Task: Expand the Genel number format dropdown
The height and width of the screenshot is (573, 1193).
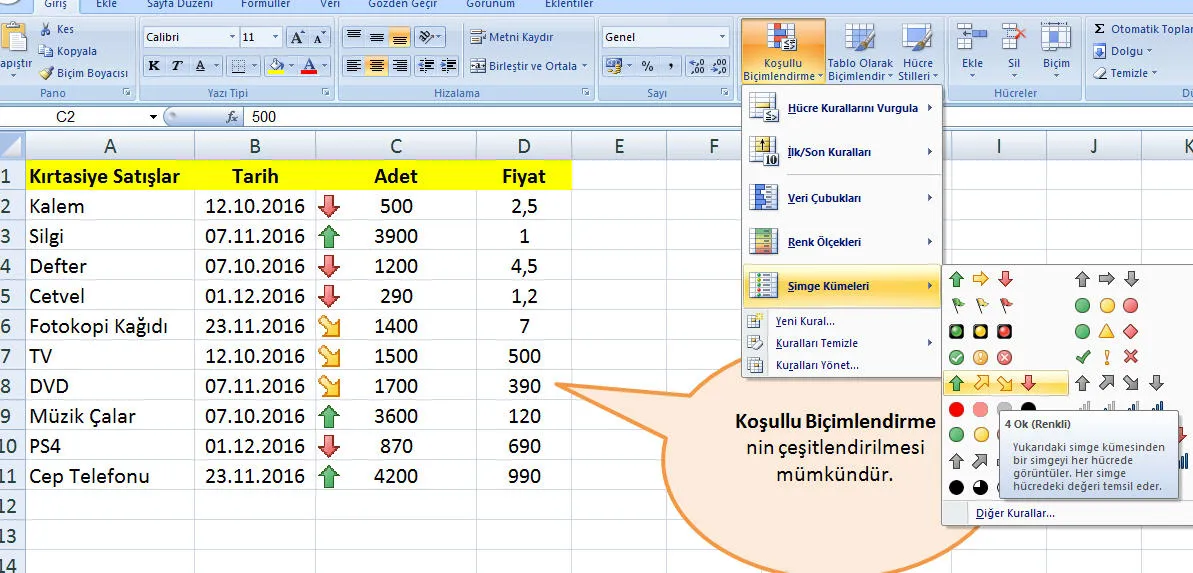Action: [722, 37]
